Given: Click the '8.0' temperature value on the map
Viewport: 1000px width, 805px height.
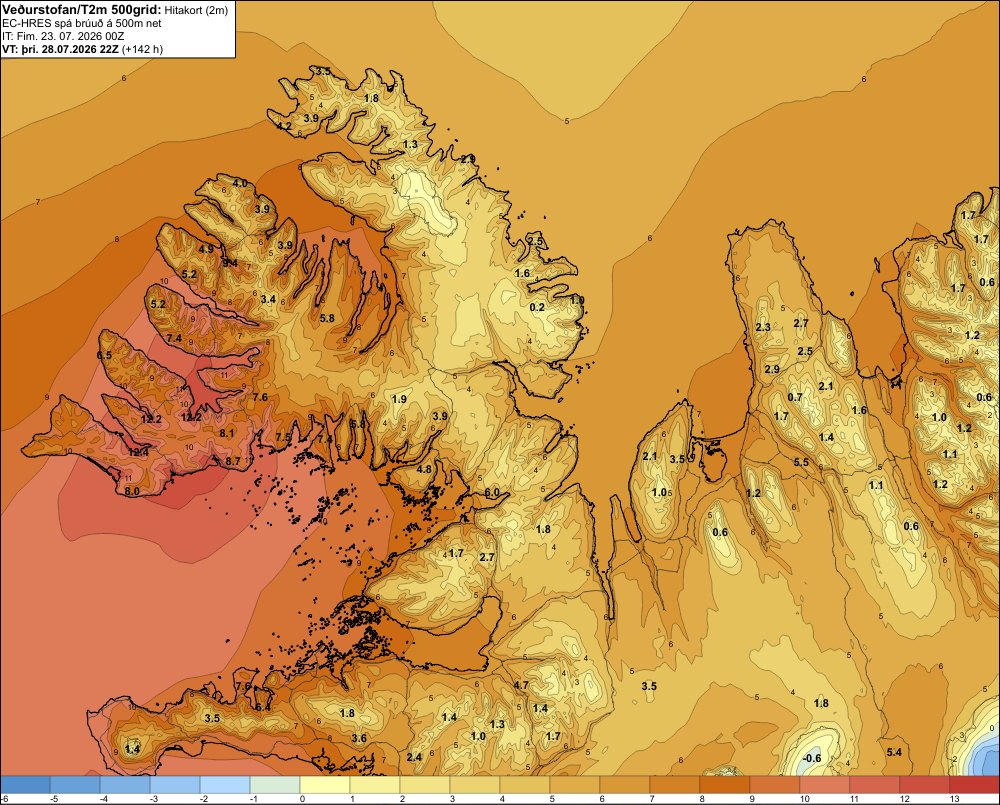Looking at the screenshot, I should (x=132, y=491).
